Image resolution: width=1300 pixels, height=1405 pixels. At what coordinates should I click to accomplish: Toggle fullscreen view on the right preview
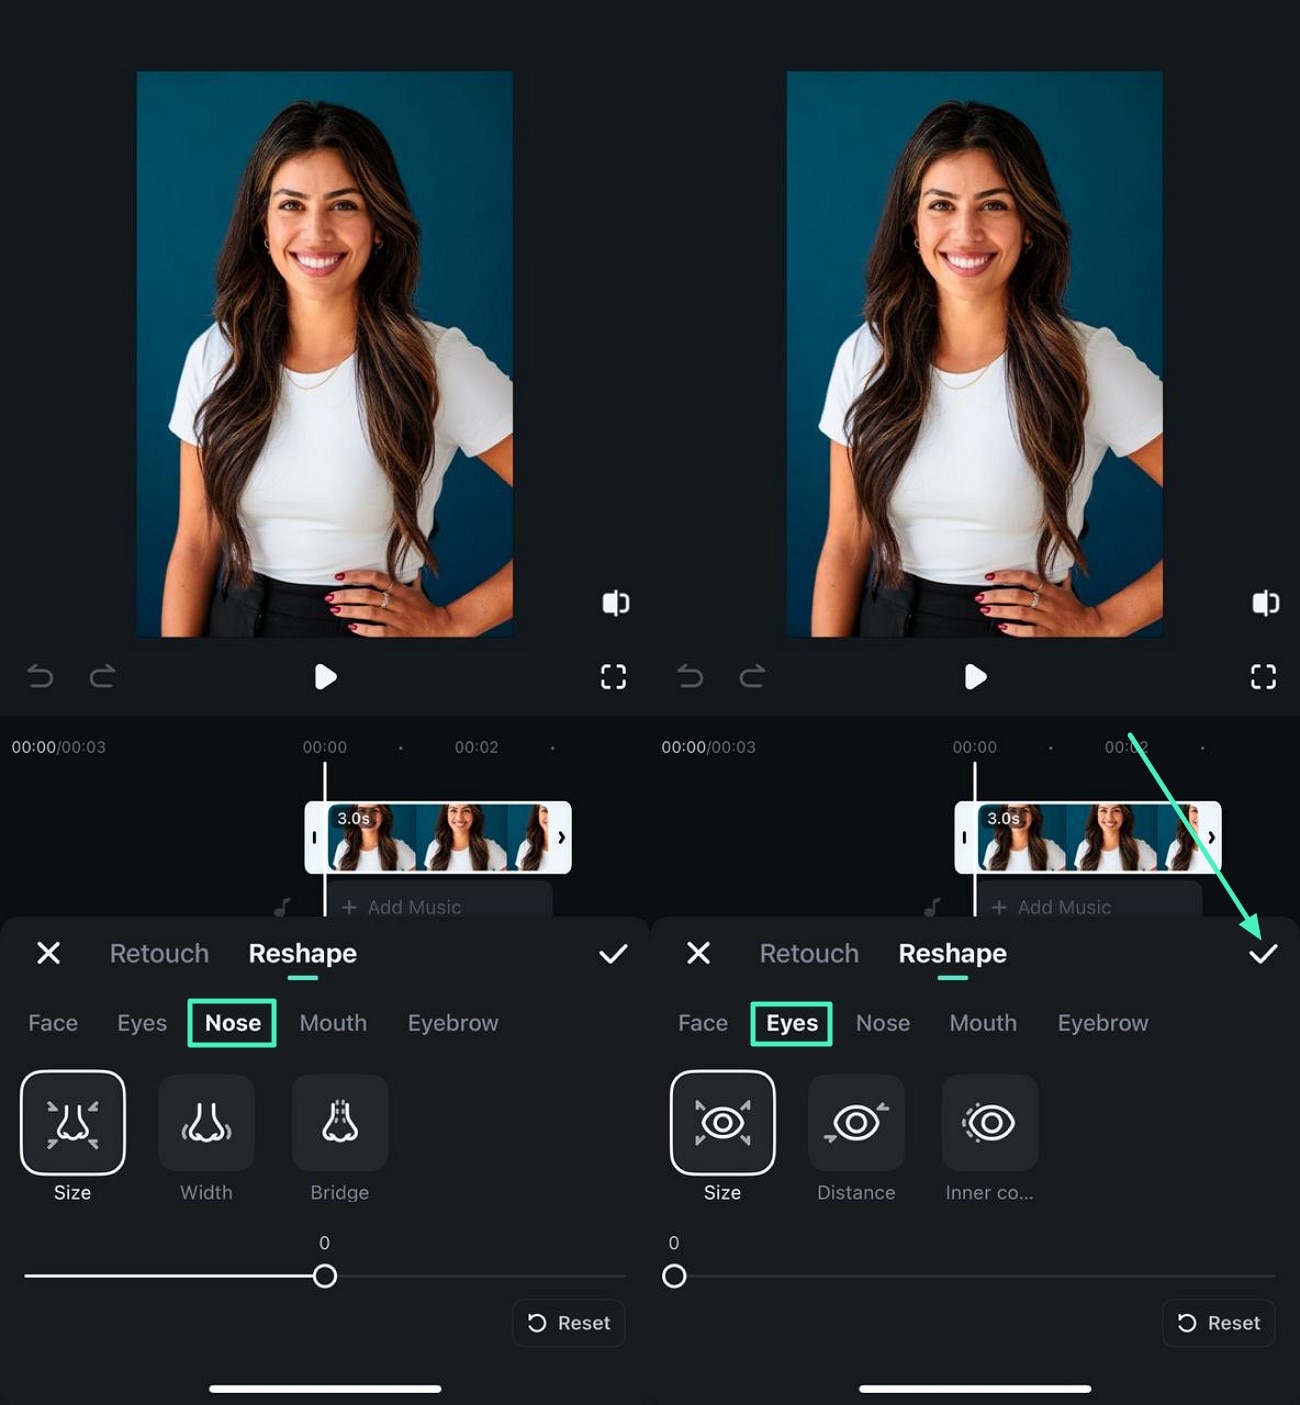click(1263, 677)
